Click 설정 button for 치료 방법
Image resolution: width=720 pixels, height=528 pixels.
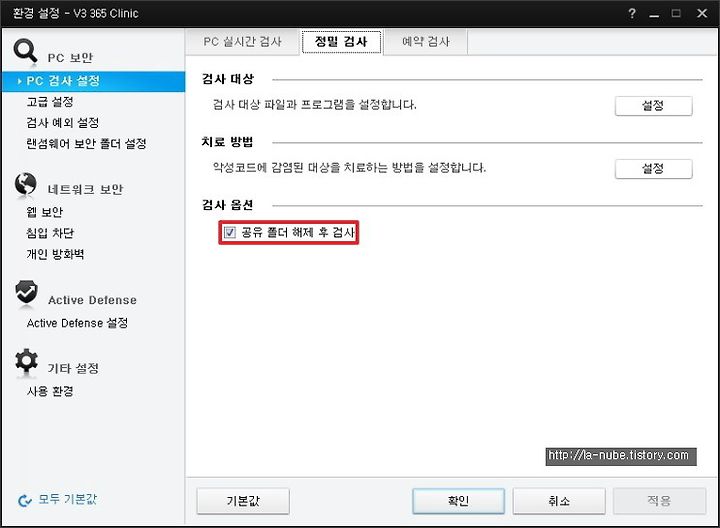(653, 169)
